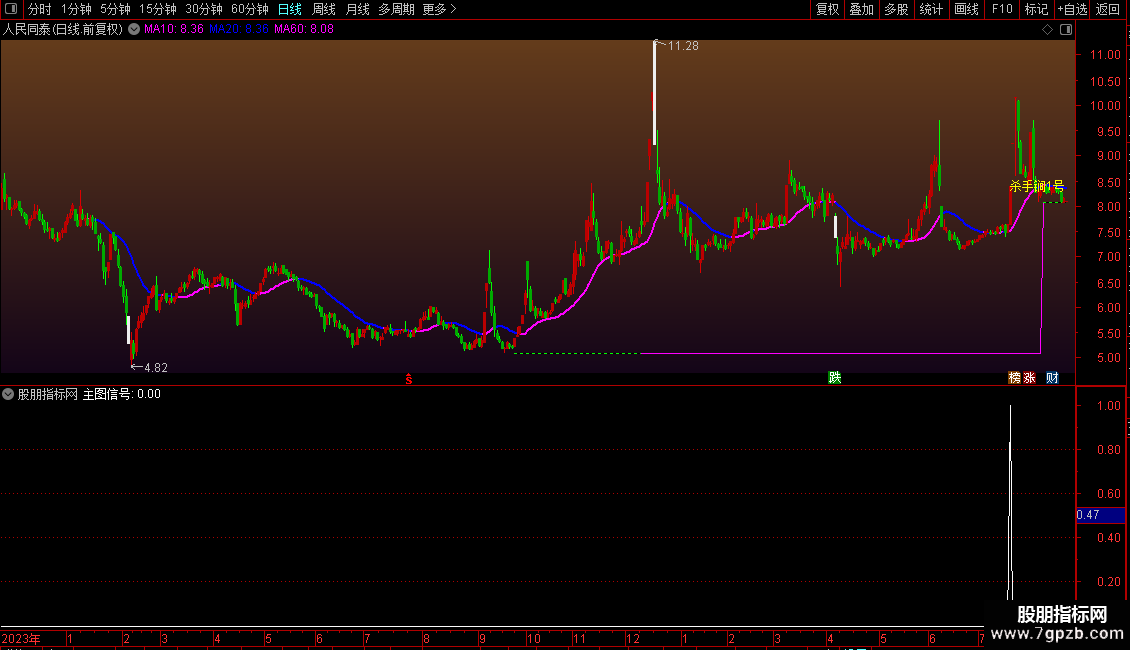Open the 更多 periods expander
The image size is (1130, 650).
point(439,10)
